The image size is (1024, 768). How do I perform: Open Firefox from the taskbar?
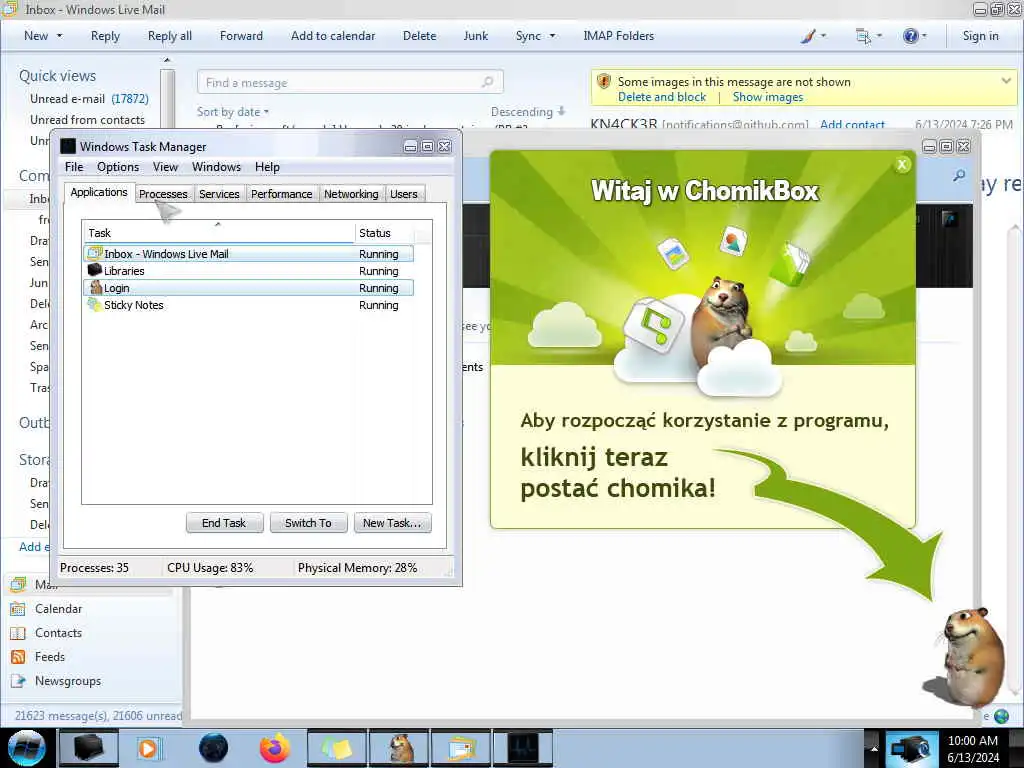[x=275, y=748]
